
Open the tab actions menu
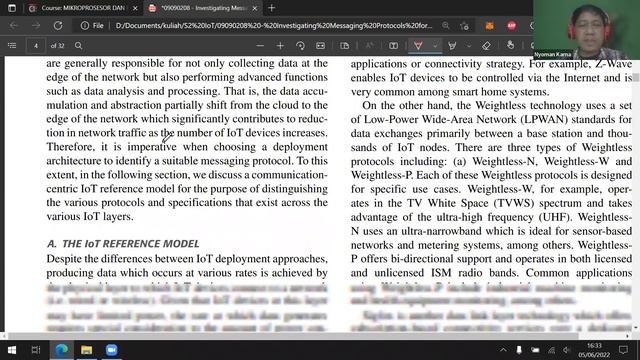pos(12,8)
